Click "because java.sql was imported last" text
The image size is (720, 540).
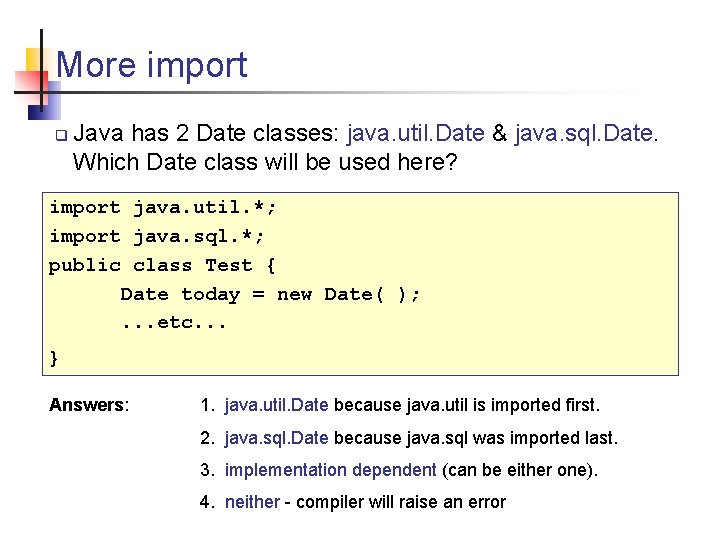click(x=476, y=438)
